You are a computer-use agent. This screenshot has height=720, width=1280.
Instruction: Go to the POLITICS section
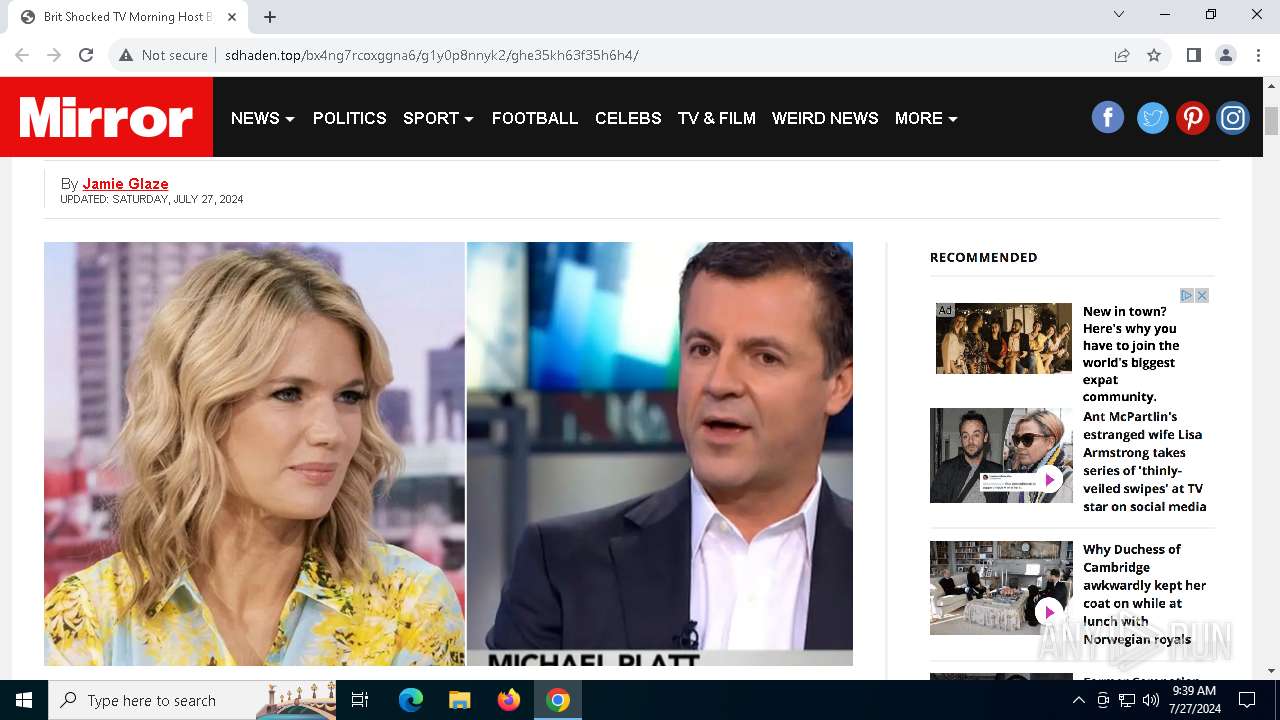coord(350,118)
